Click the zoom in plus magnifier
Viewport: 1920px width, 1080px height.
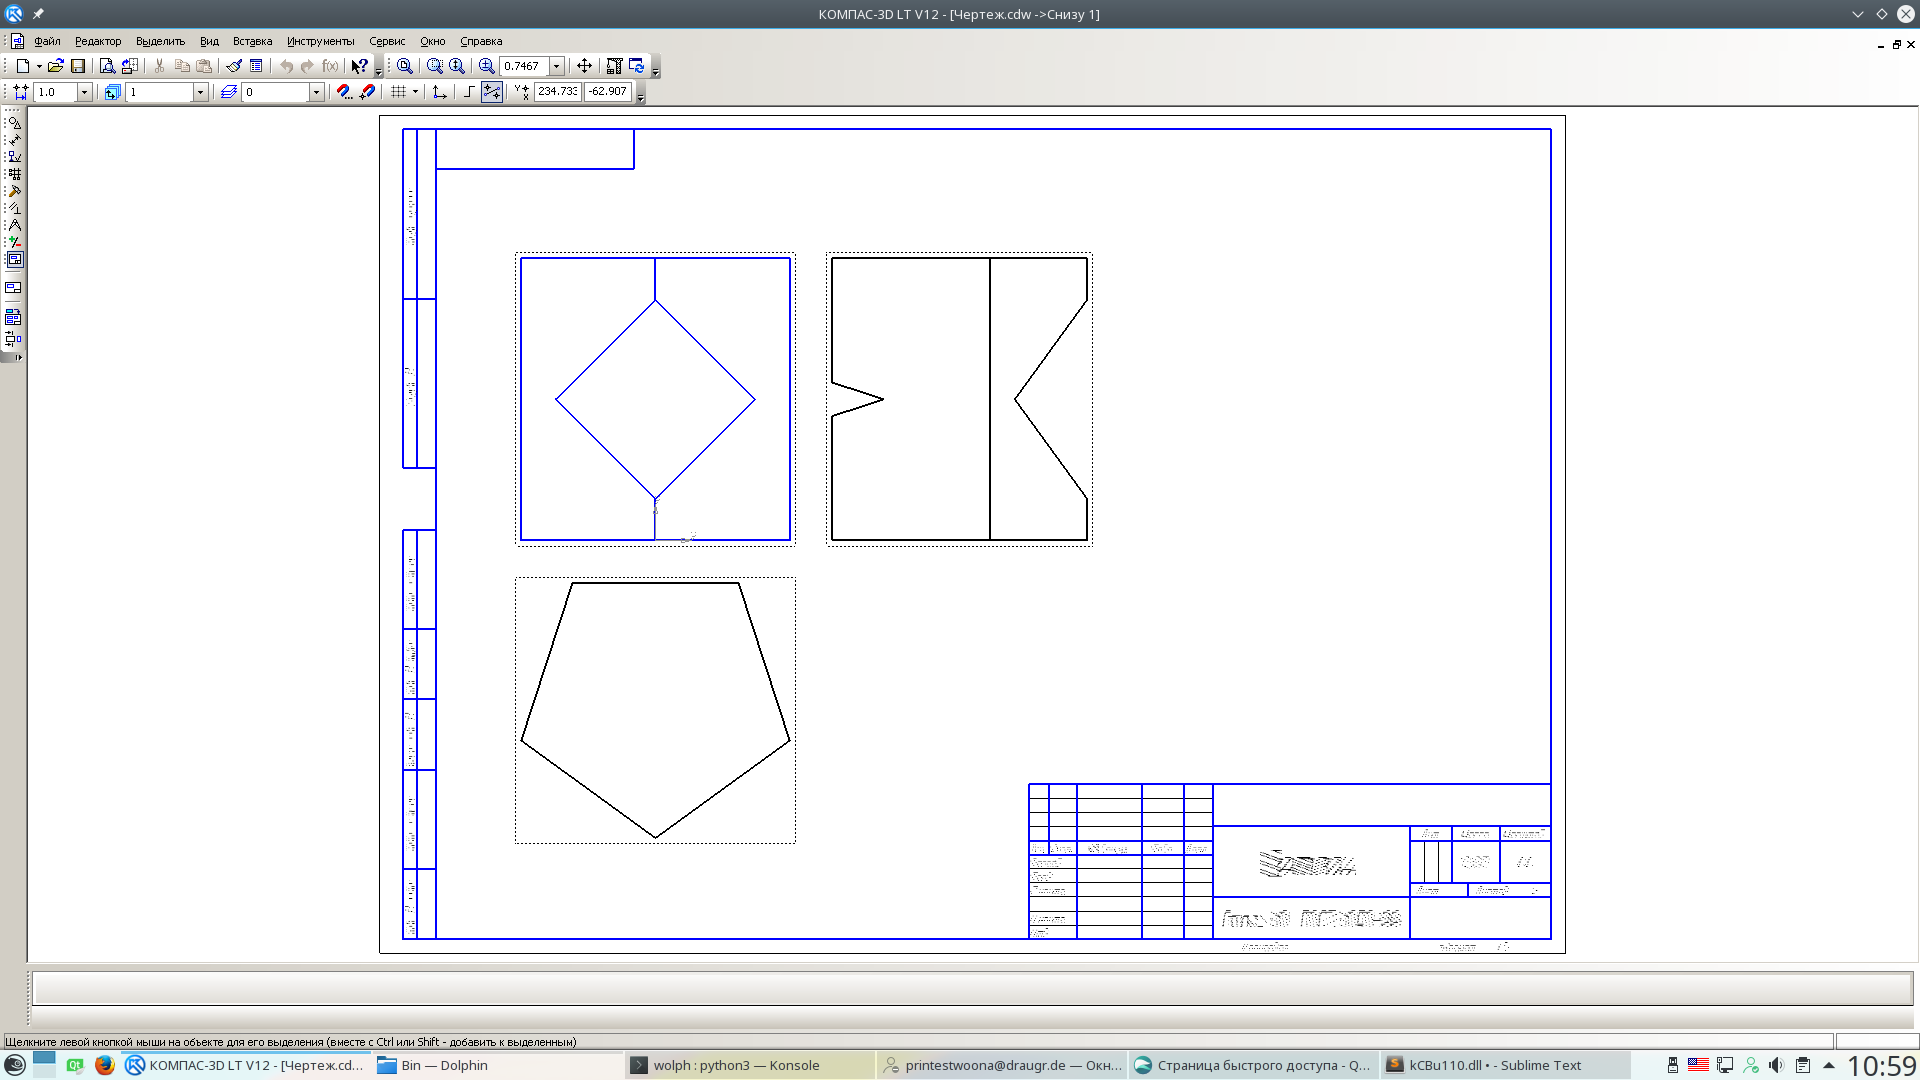[x=487, y=66]
